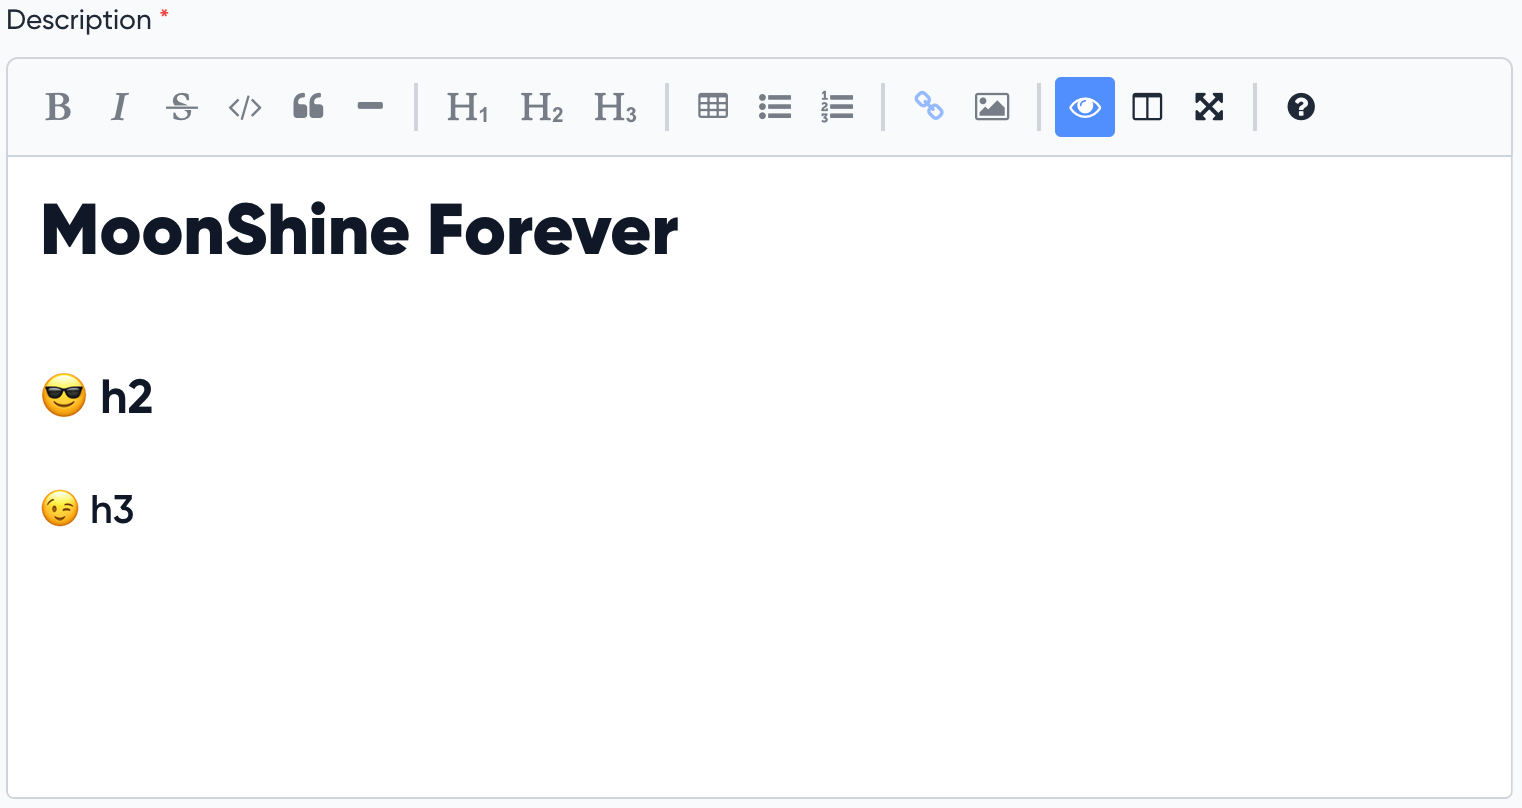Open the markdown help guide
This screenshot has height=808, width=1522.
(1301, 107)
